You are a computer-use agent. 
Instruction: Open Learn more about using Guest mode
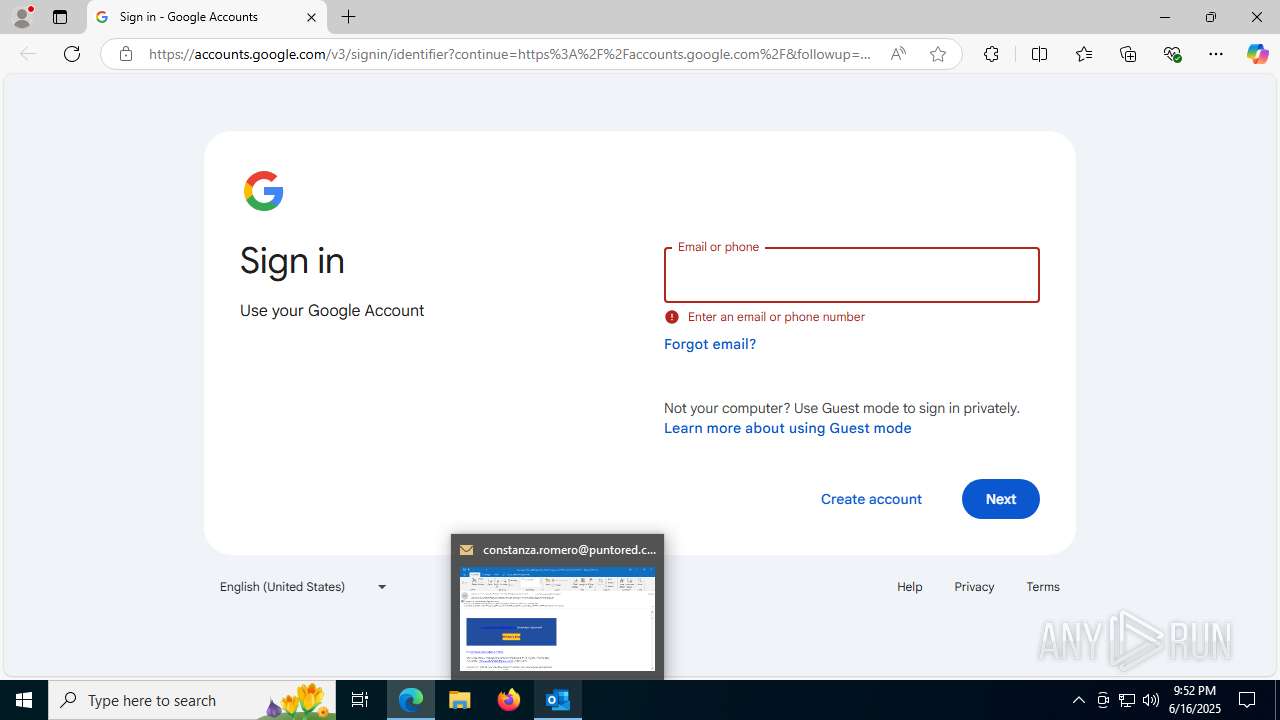788,428
